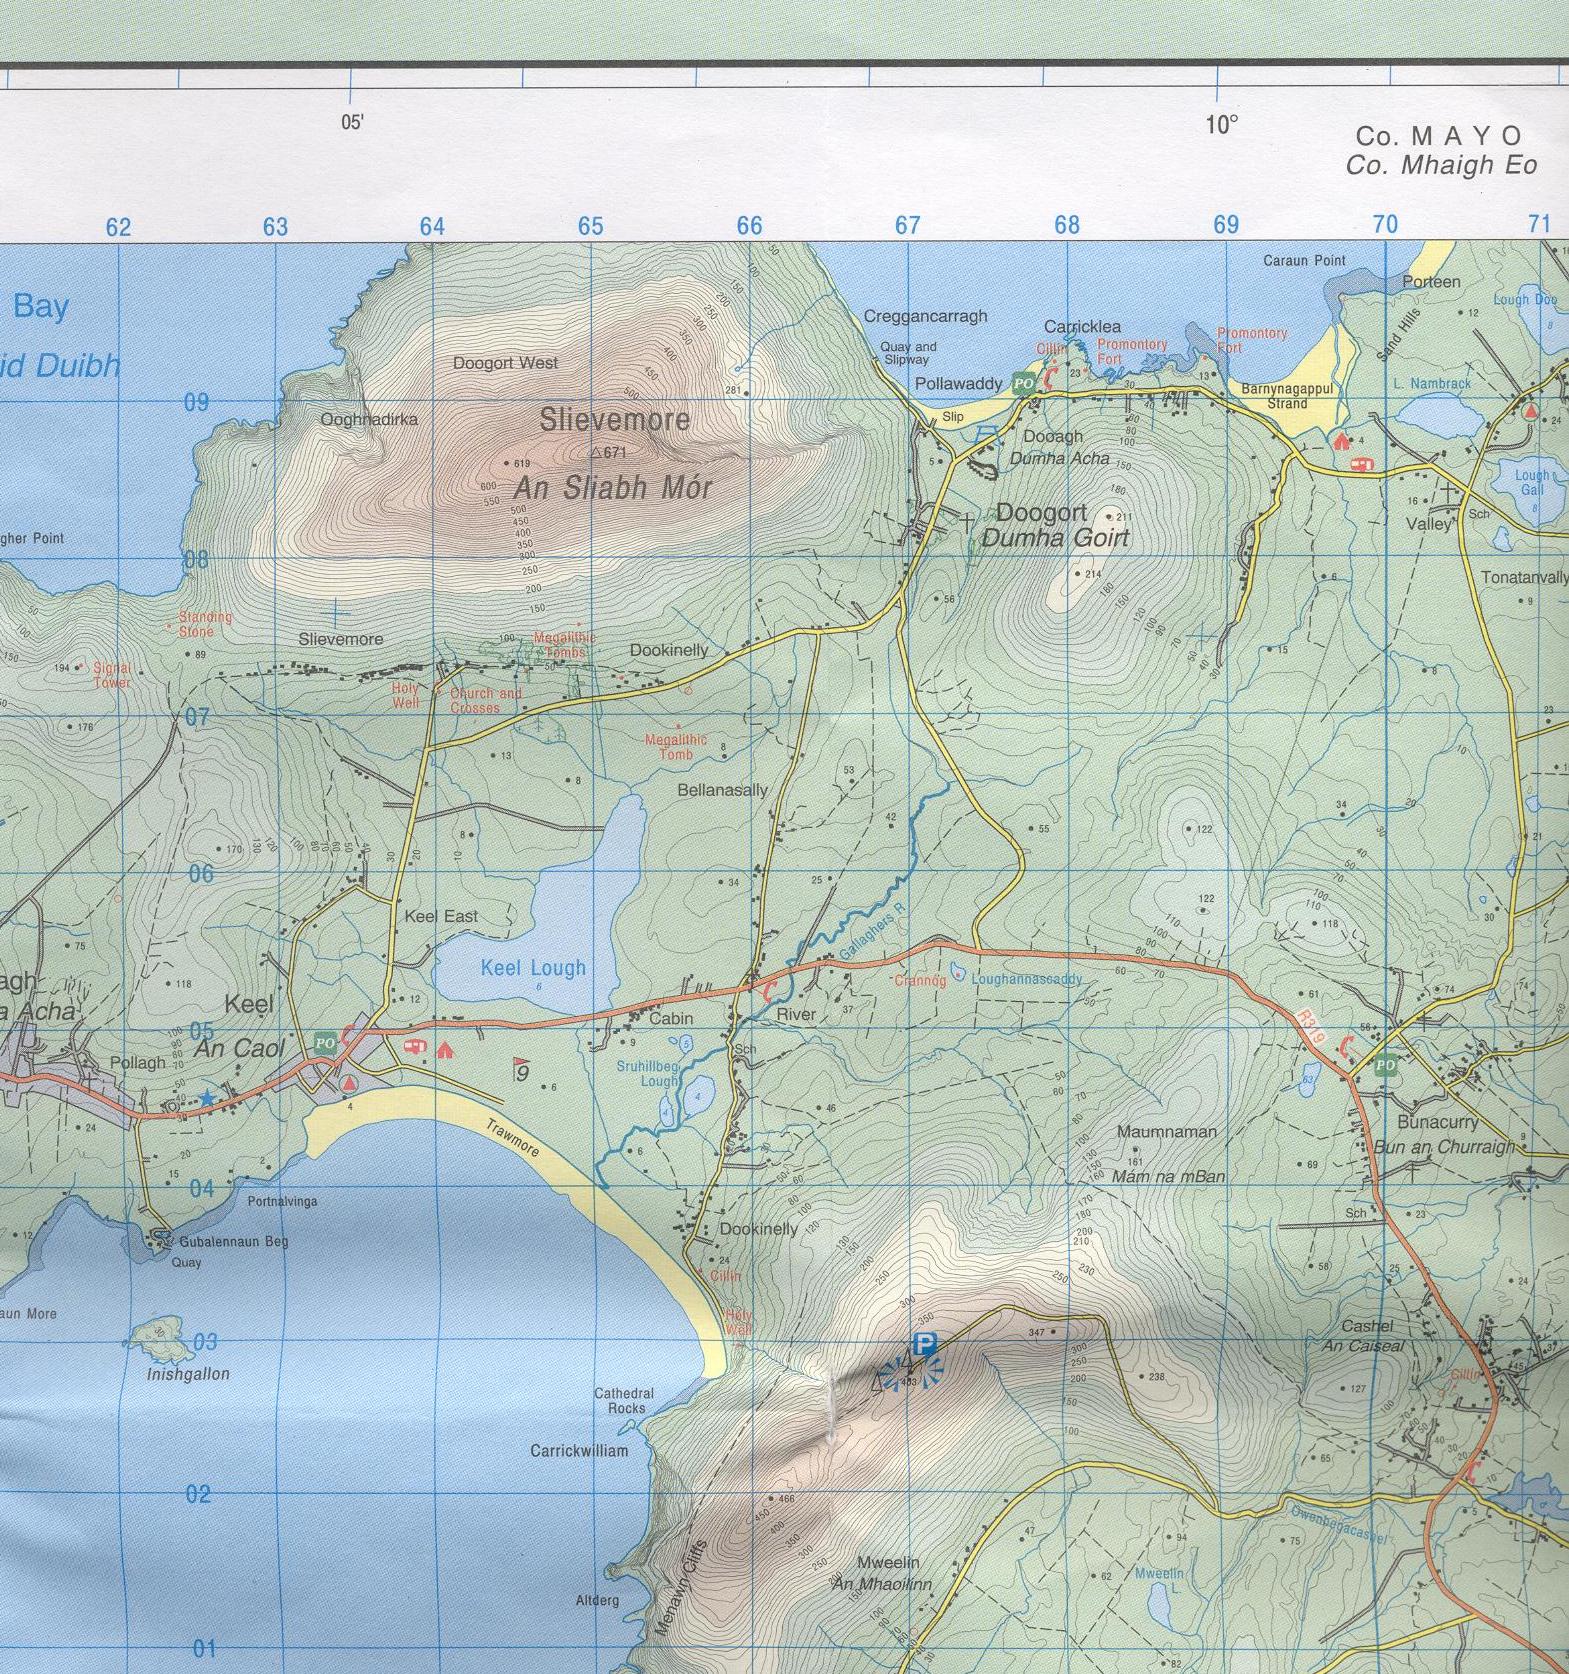Select the Pollawaddy post office icon
Viewport: 1569px width, 1674px height.
[x=1022, y=383]
